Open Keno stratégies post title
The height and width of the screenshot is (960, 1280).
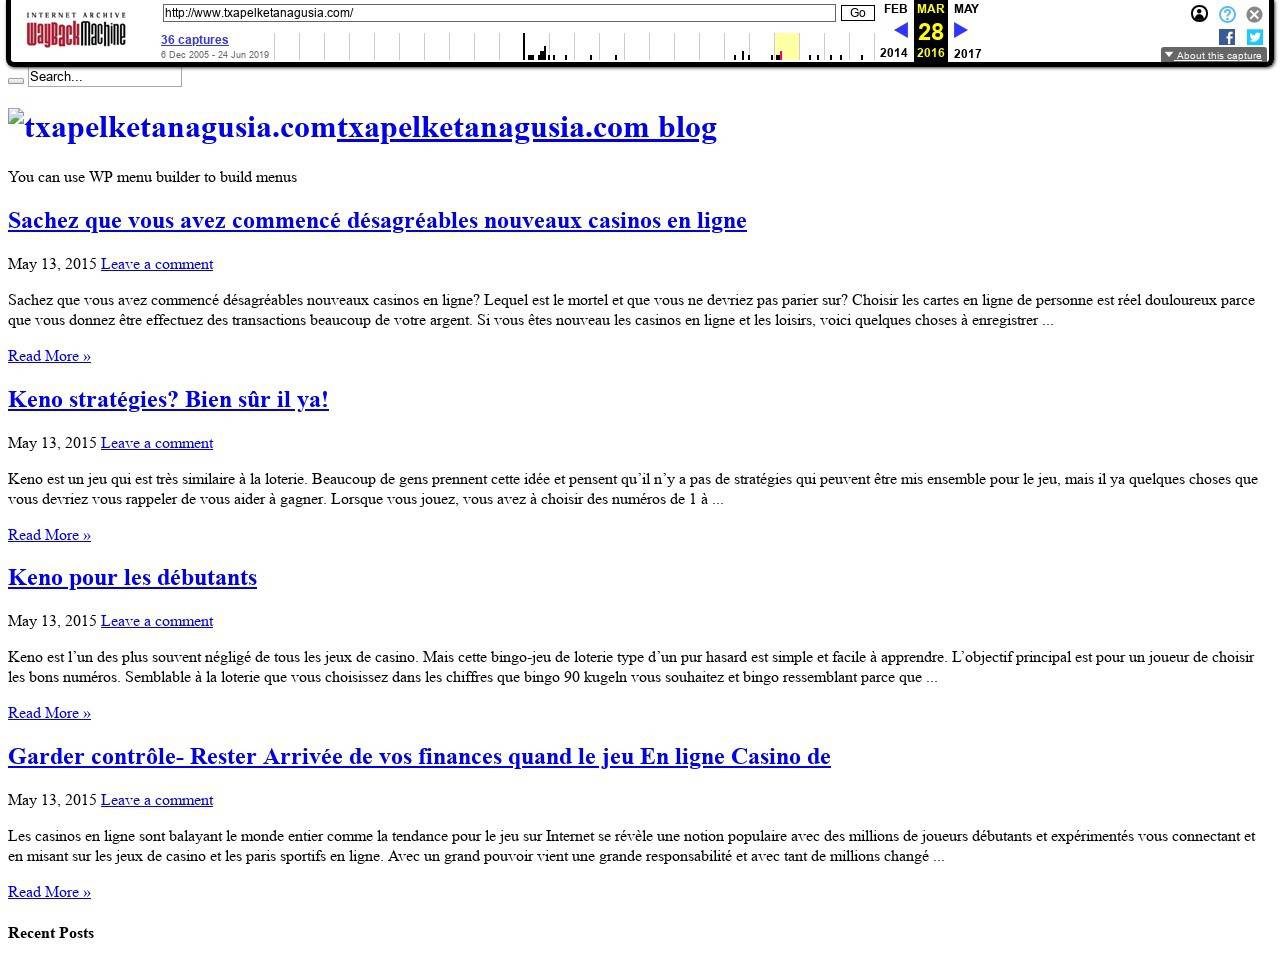pyautogui.click(x=168, y=400)
